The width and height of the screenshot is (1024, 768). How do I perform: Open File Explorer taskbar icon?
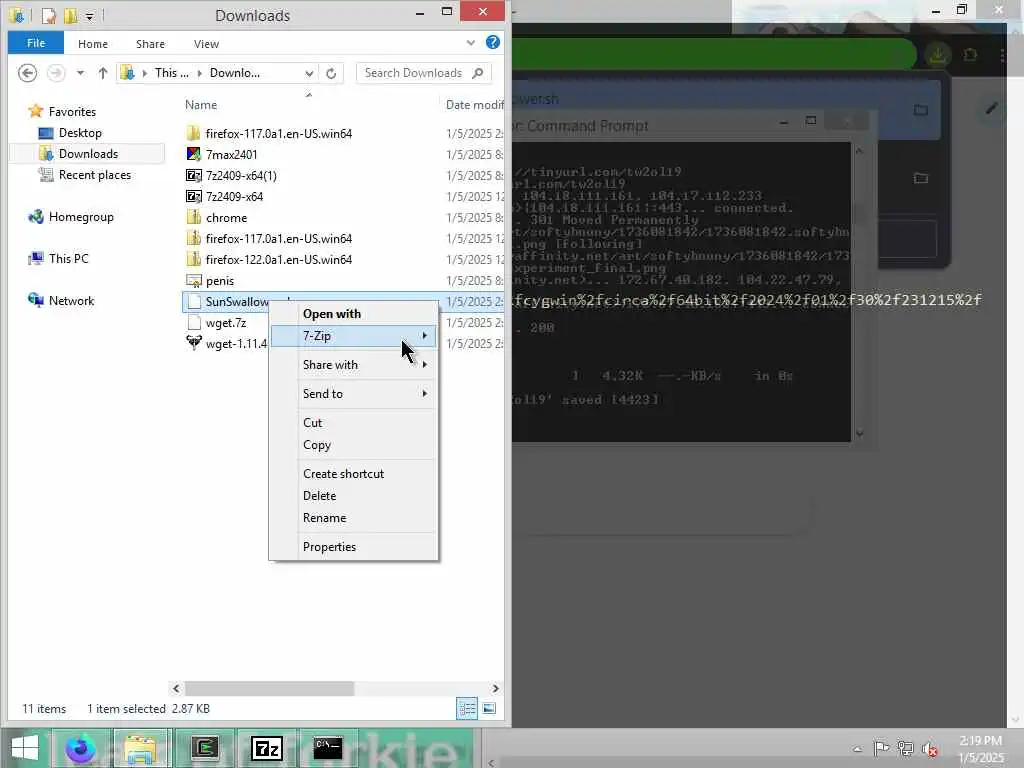[140, 748]
